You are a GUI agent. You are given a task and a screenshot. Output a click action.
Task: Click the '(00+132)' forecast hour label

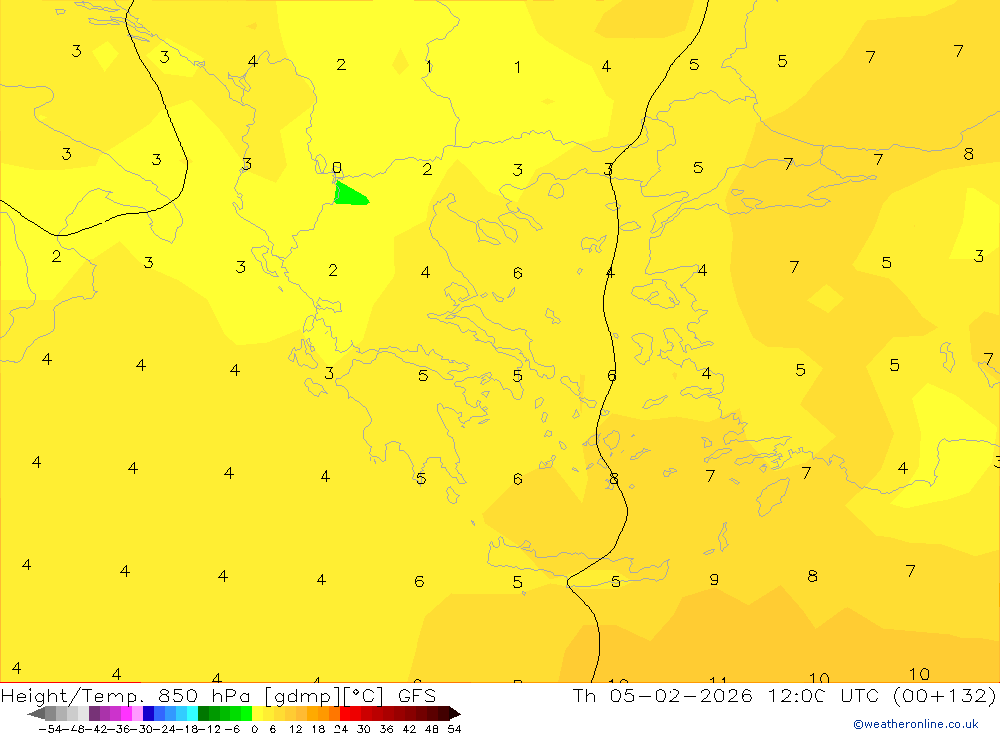(944, 695)
